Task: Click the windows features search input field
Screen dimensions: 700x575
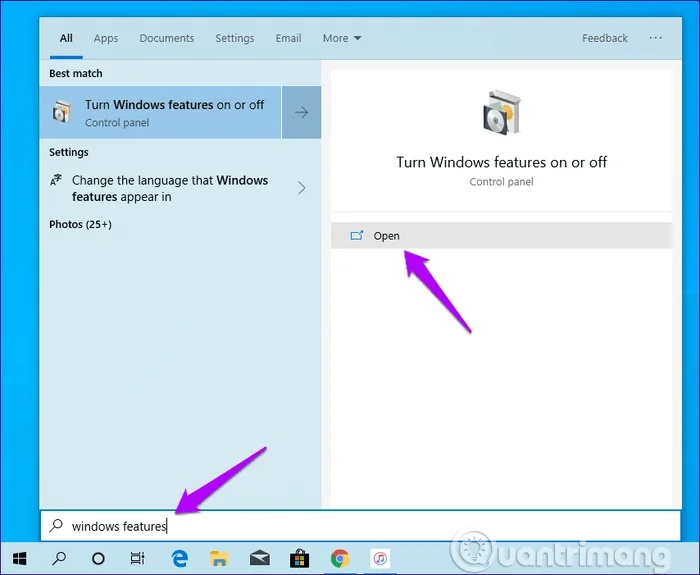Action: (x=361, y=525)
